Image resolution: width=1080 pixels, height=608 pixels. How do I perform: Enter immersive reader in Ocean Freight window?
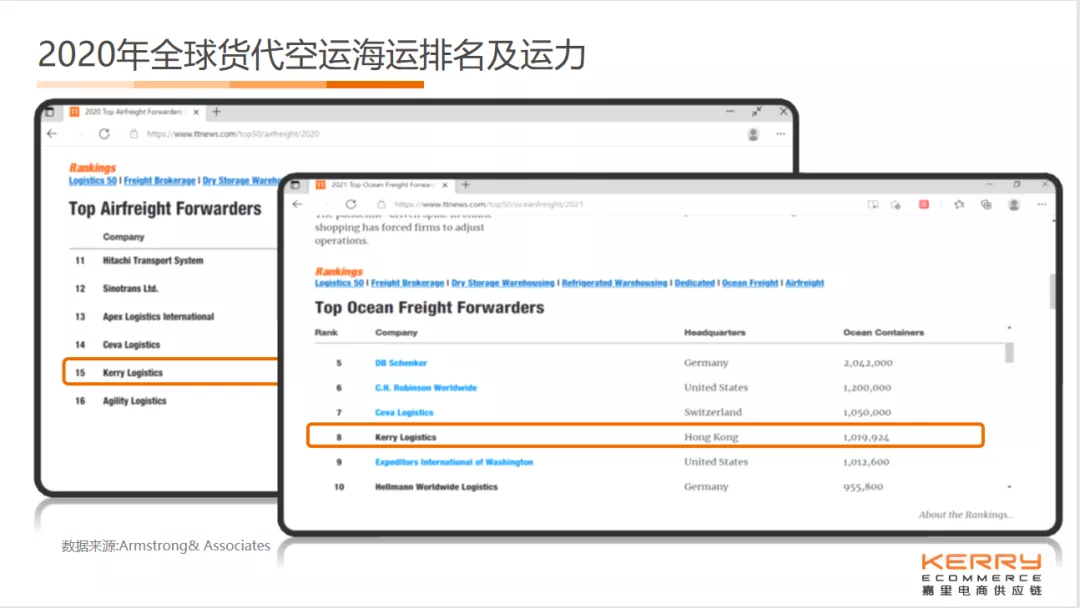(x=873, y=205)
